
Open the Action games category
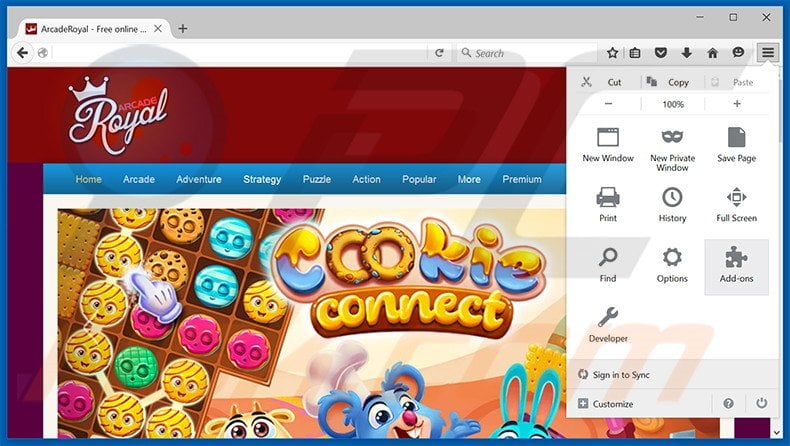[x=366, y=179]
